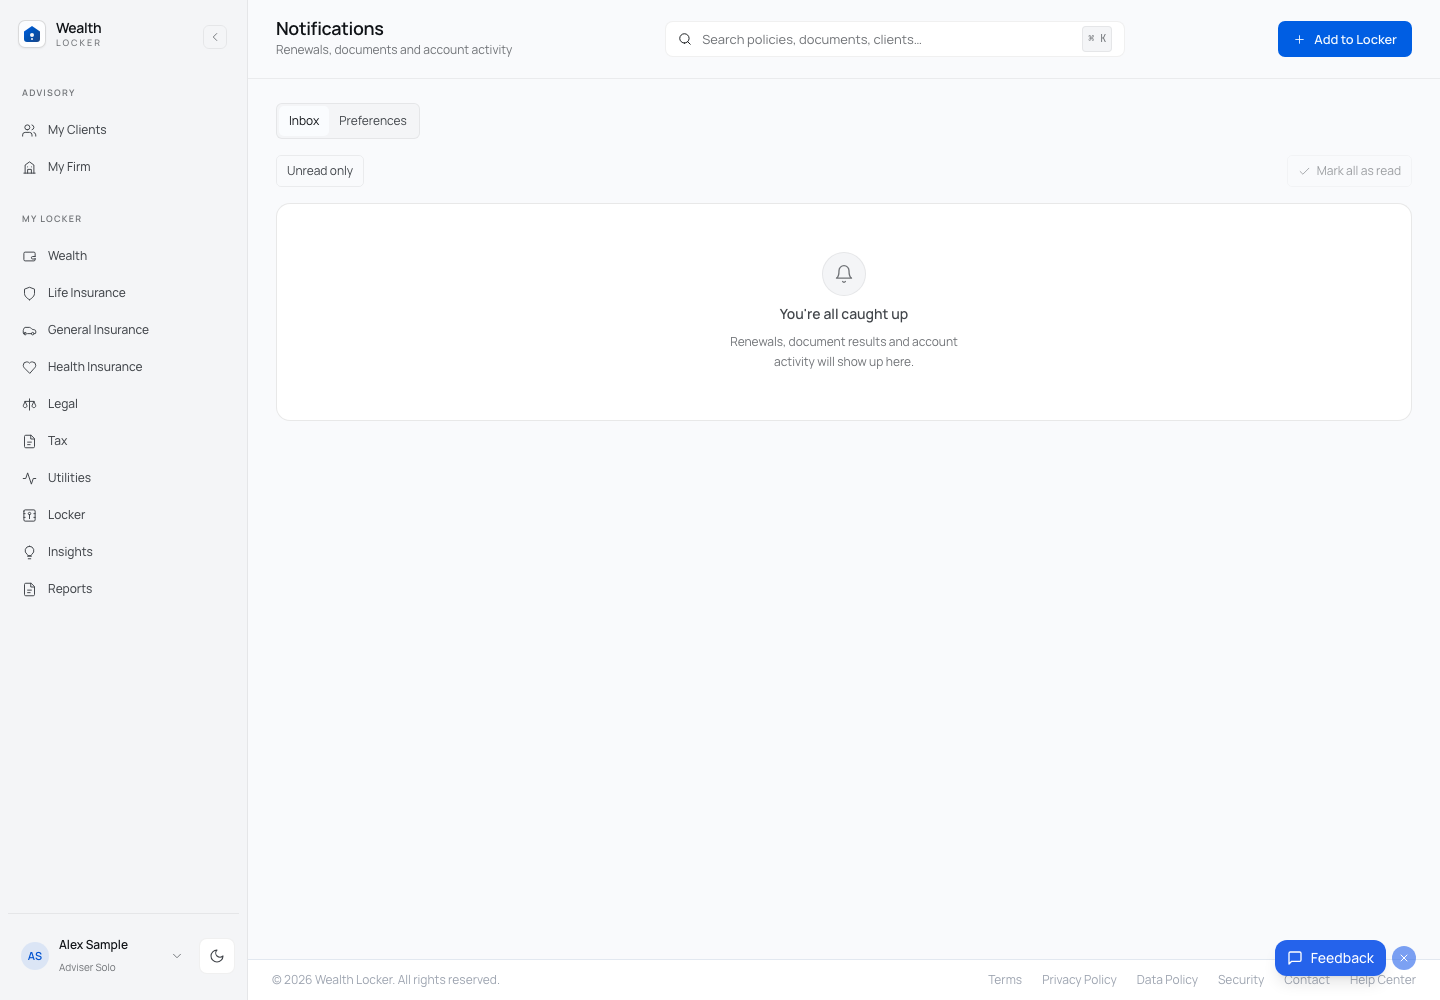
Task: Select the Legal scales icon
Action: pyautogui.click(x=30, y=404)
